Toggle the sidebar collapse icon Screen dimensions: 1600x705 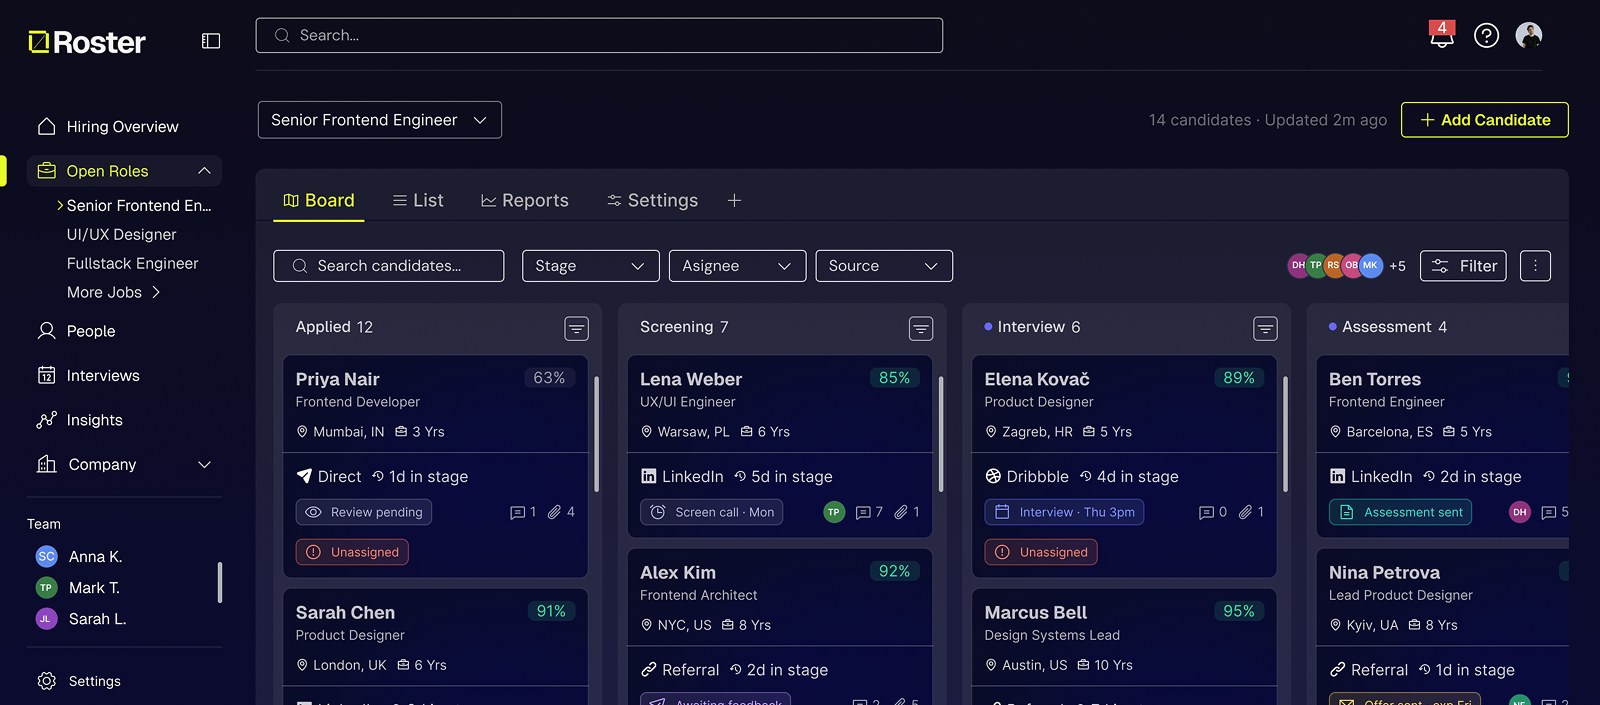[211, 41]
